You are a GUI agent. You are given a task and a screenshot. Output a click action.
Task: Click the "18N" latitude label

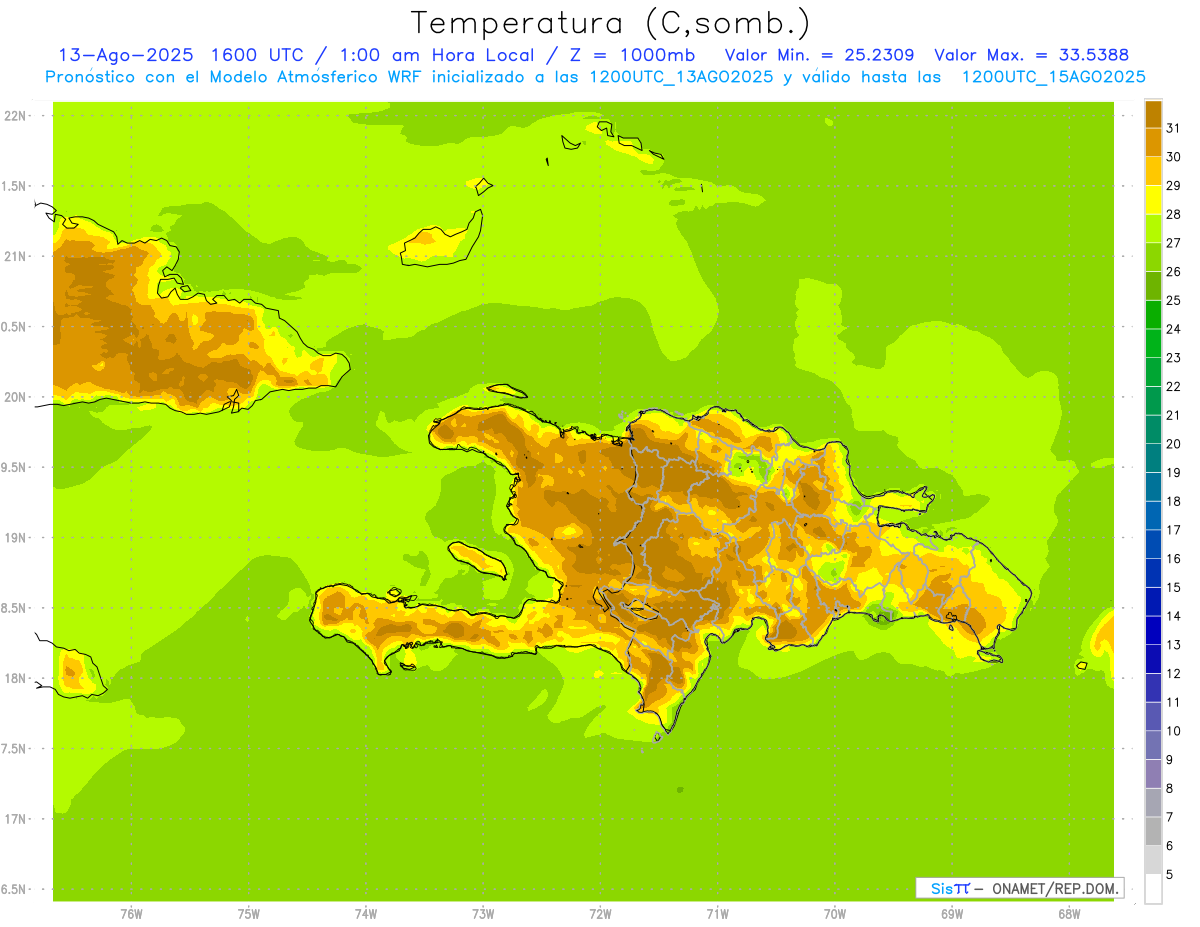(15, 678)
